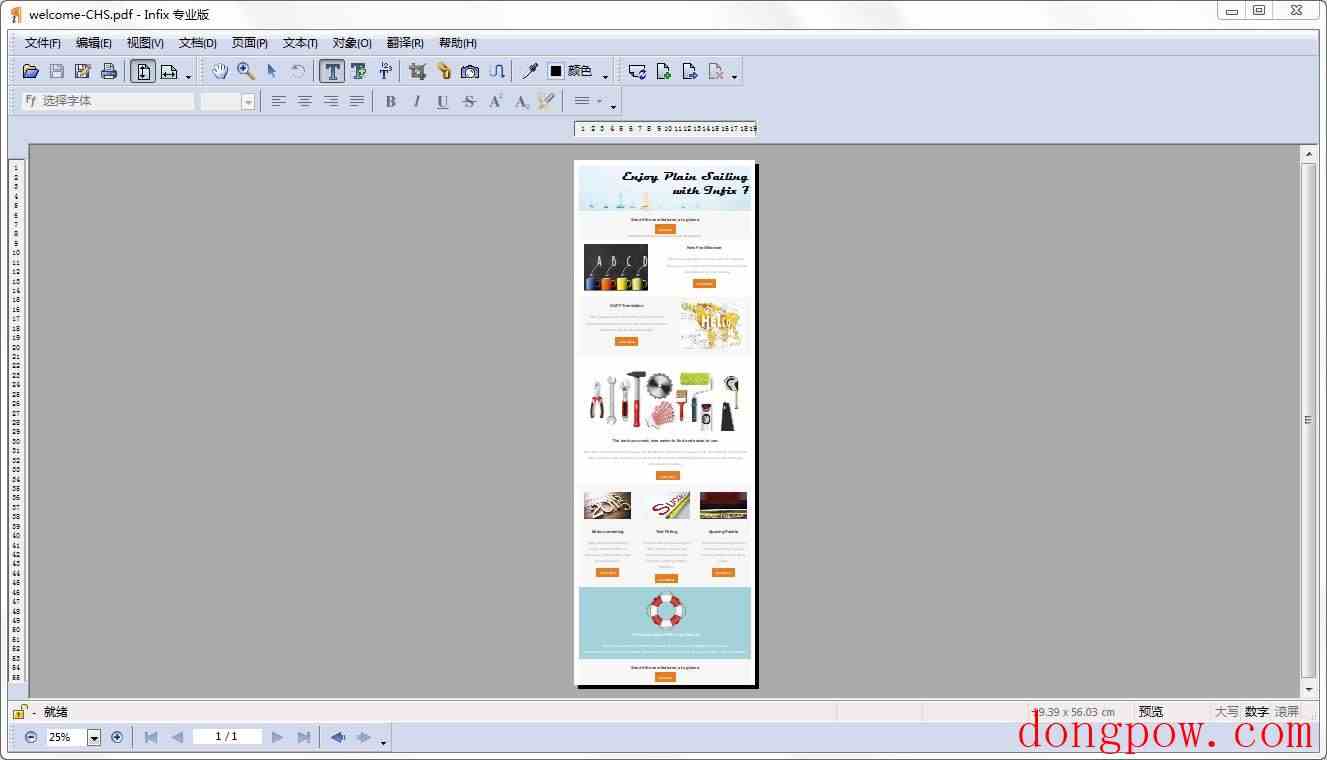Click the link chain tool icon
This screenshot has width=1327, height=760.
click(444, 71)
